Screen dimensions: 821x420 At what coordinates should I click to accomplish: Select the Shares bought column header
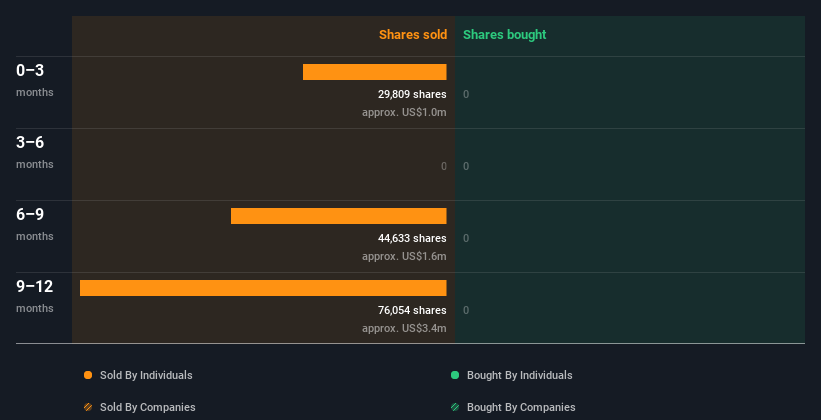click(504, 35)
